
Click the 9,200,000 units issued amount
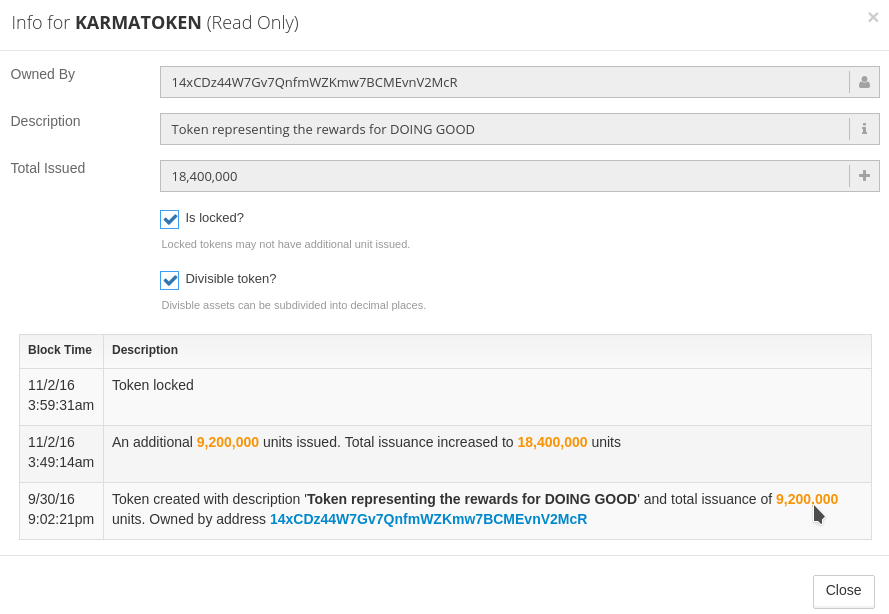pos(228,442)
